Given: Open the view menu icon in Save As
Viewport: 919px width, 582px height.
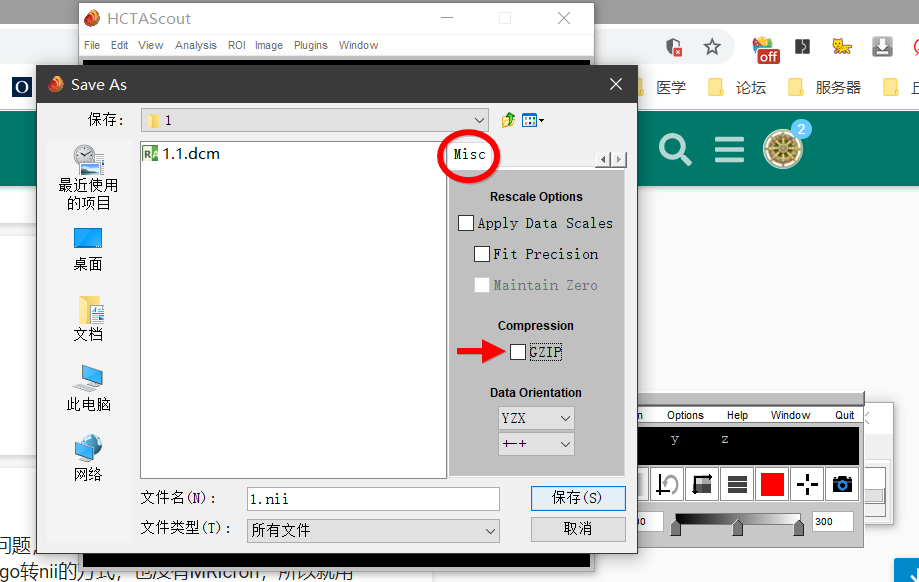Looking at the screenshot, I should pyautogui.click(x=532, y=120).
